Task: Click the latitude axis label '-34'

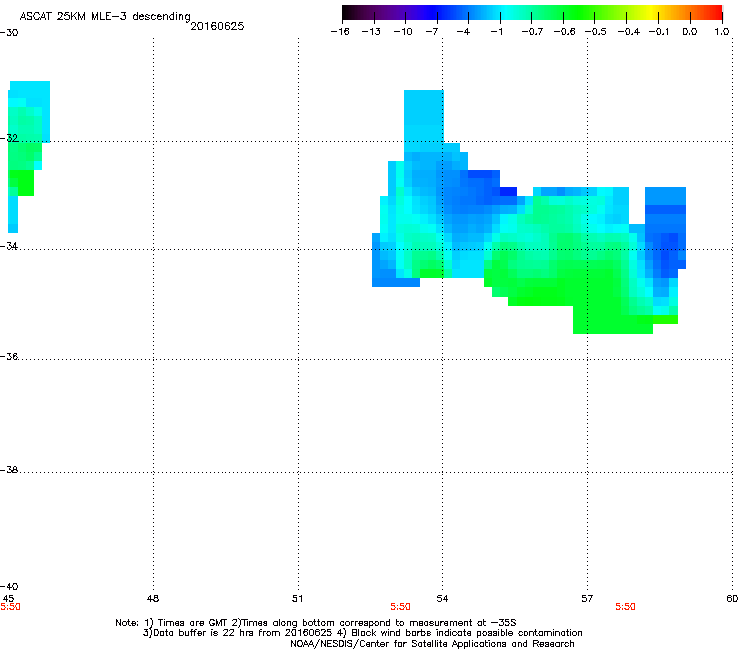Action: (9, 246)
